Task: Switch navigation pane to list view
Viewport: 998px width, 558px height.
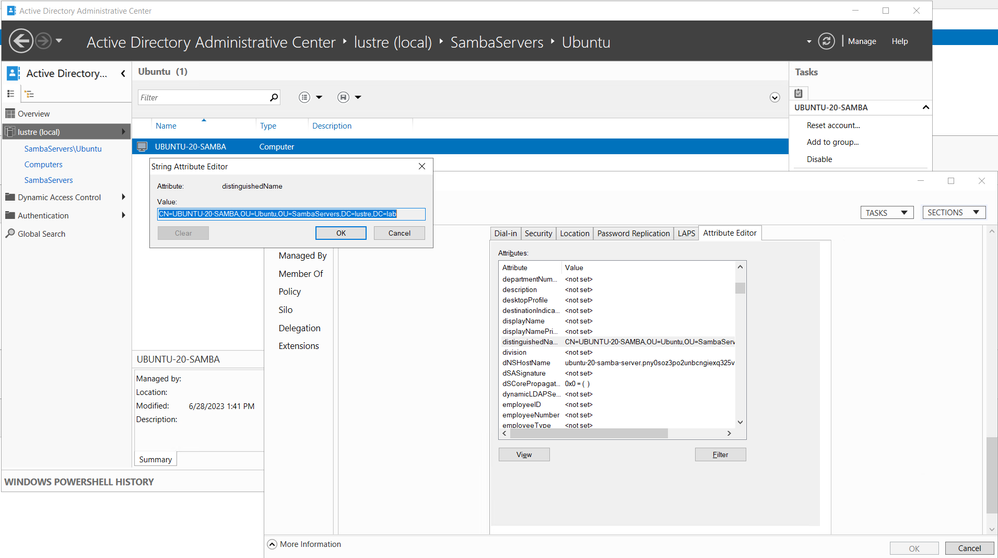Action: [11, 94]
